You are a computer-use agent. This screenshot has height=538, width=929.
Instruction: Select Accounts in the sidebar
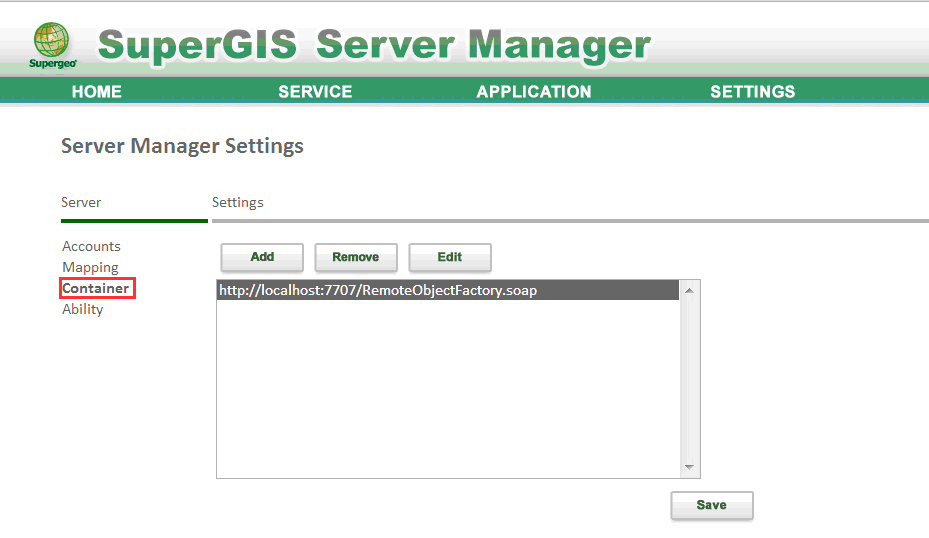coord(91,246)
